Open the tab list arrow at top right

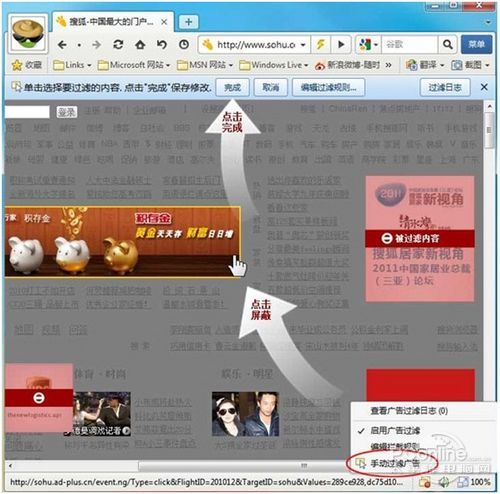point(488,23)
